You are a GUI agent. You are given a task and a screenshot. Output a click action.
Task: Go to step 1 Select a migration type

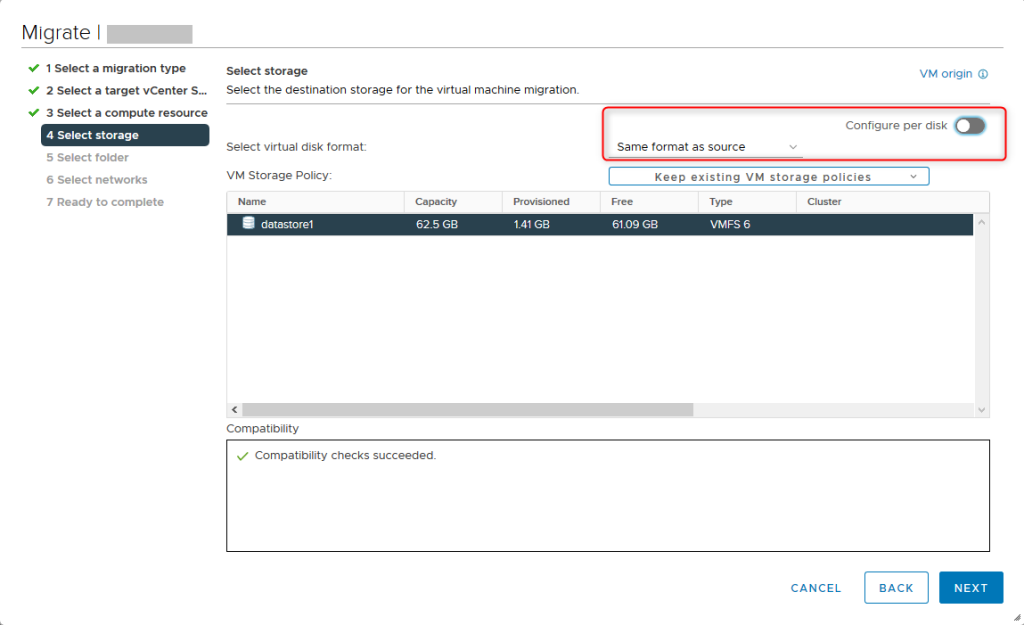point(116,68)
